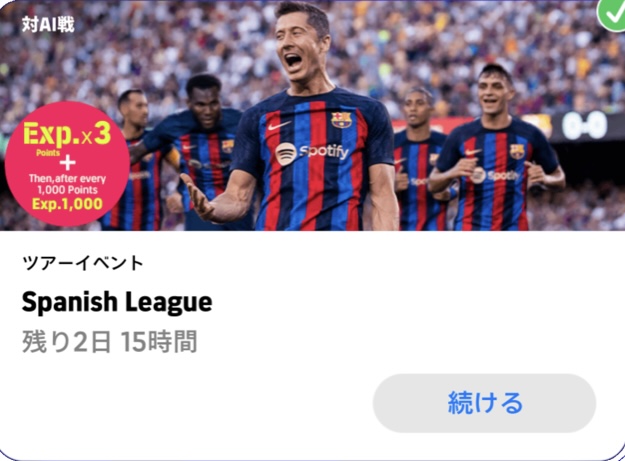Open the Spanish League event title
Screen dimensions: 625x461
(117, 302)
